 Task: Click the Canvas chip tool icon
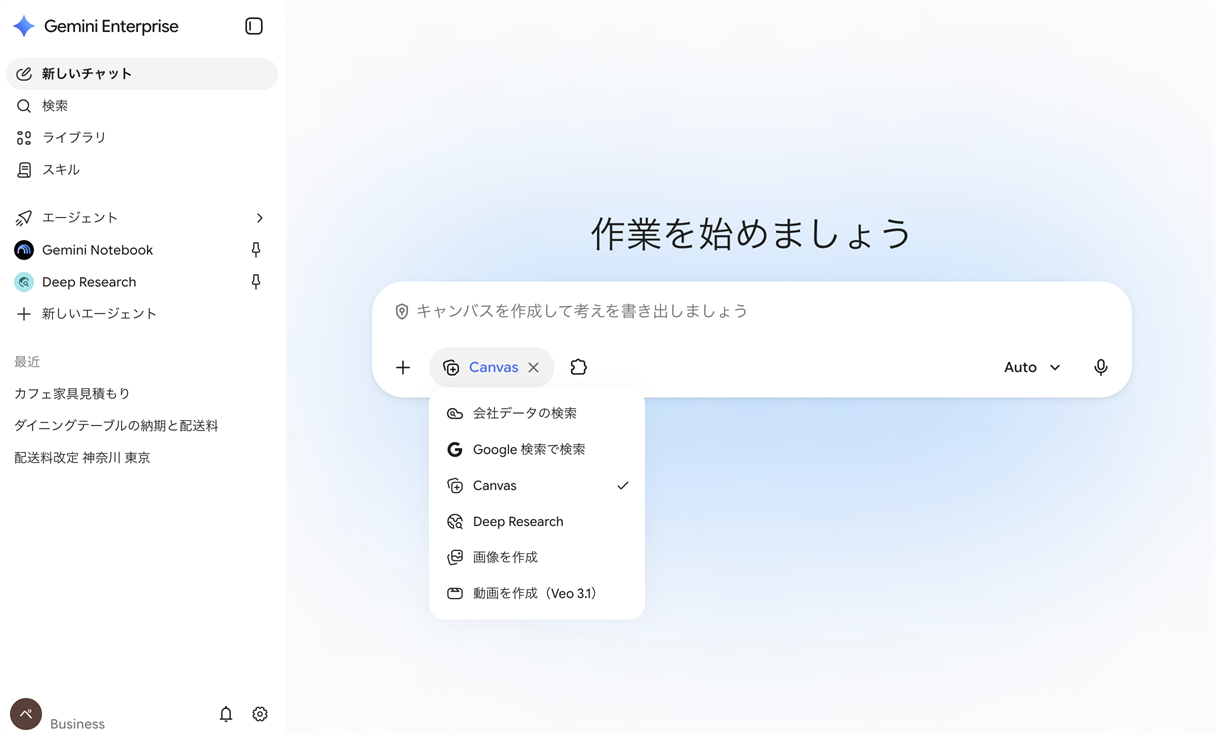(x=451, y=368)
